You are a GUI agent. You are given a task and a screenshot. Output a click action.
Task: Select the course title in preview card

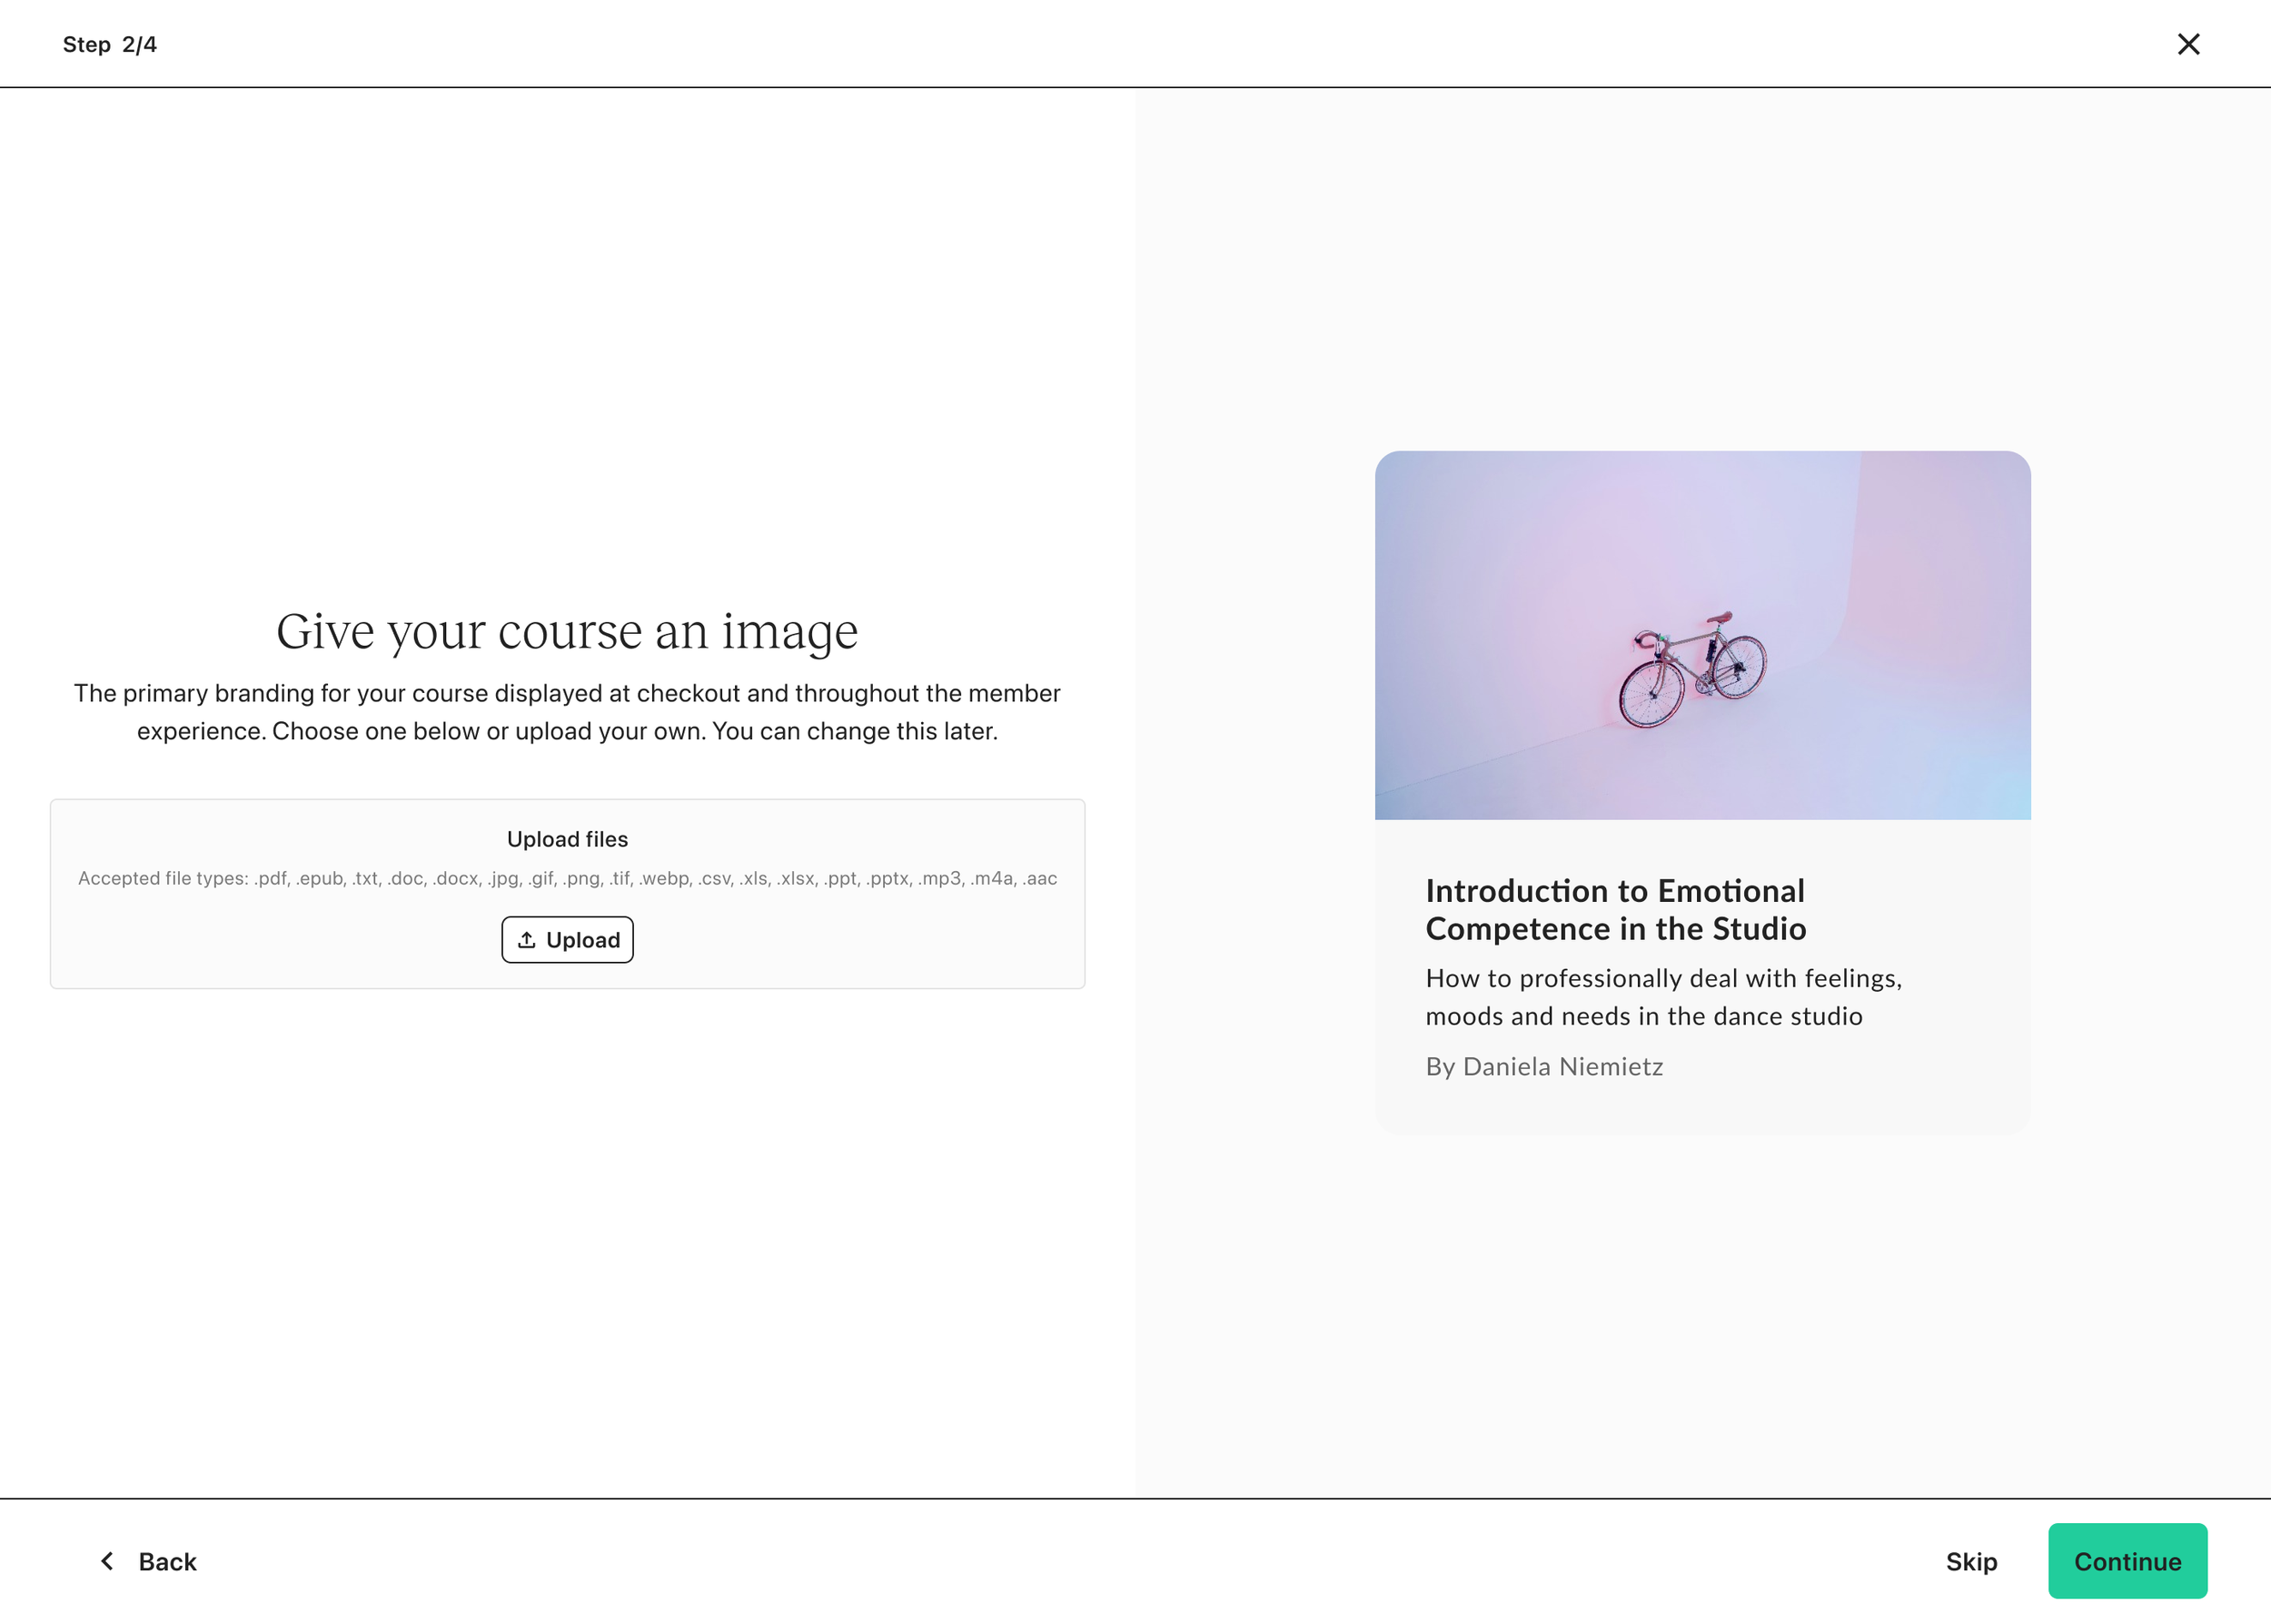point(1615,909)
